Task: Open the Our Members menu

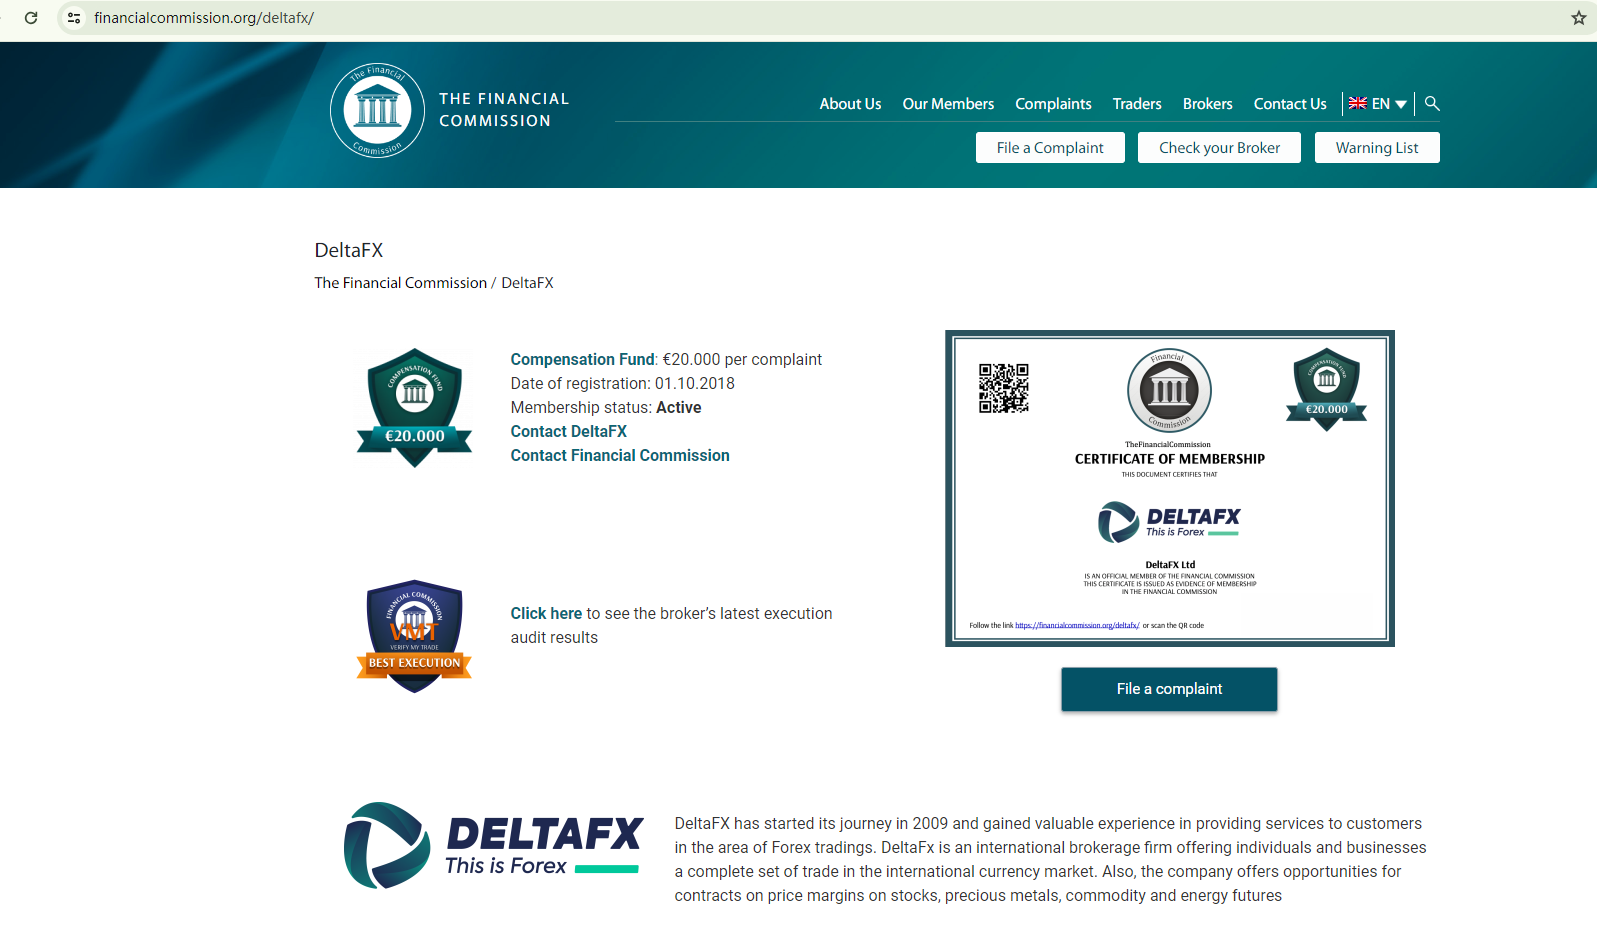Action: pos(948,104)
